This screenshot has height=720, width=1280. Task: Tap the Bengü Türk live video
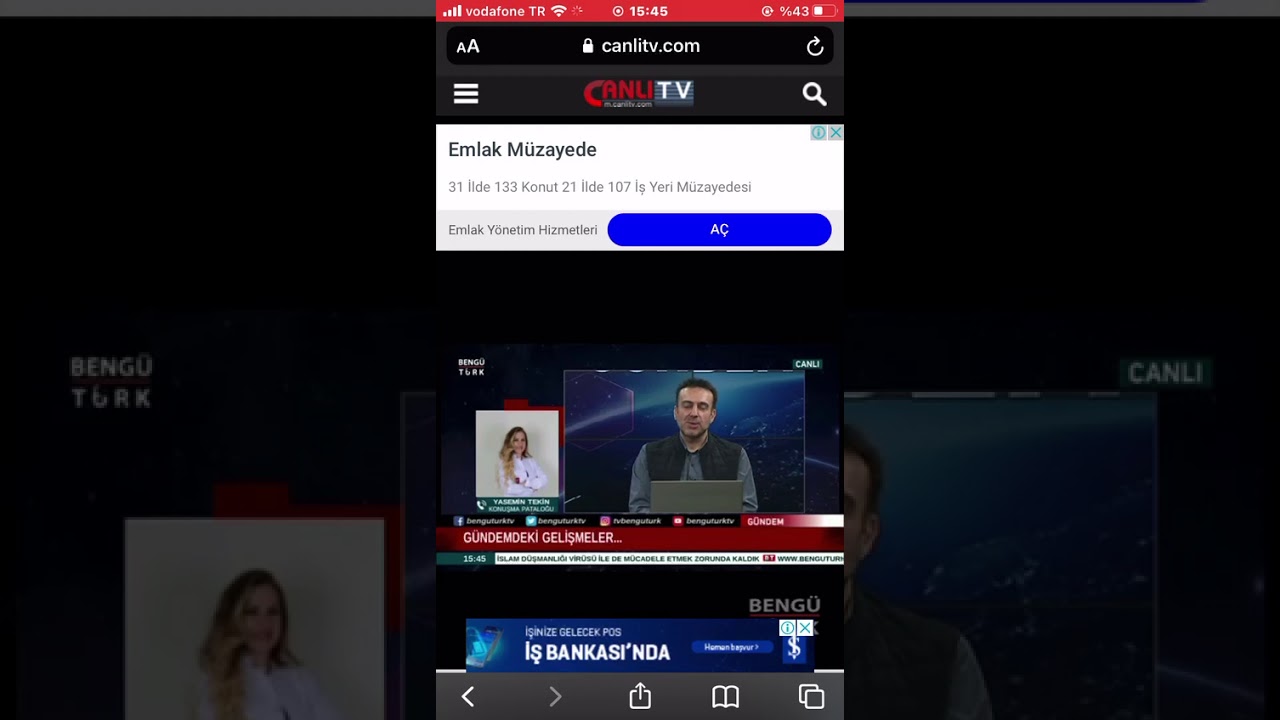tap(640, 455)
